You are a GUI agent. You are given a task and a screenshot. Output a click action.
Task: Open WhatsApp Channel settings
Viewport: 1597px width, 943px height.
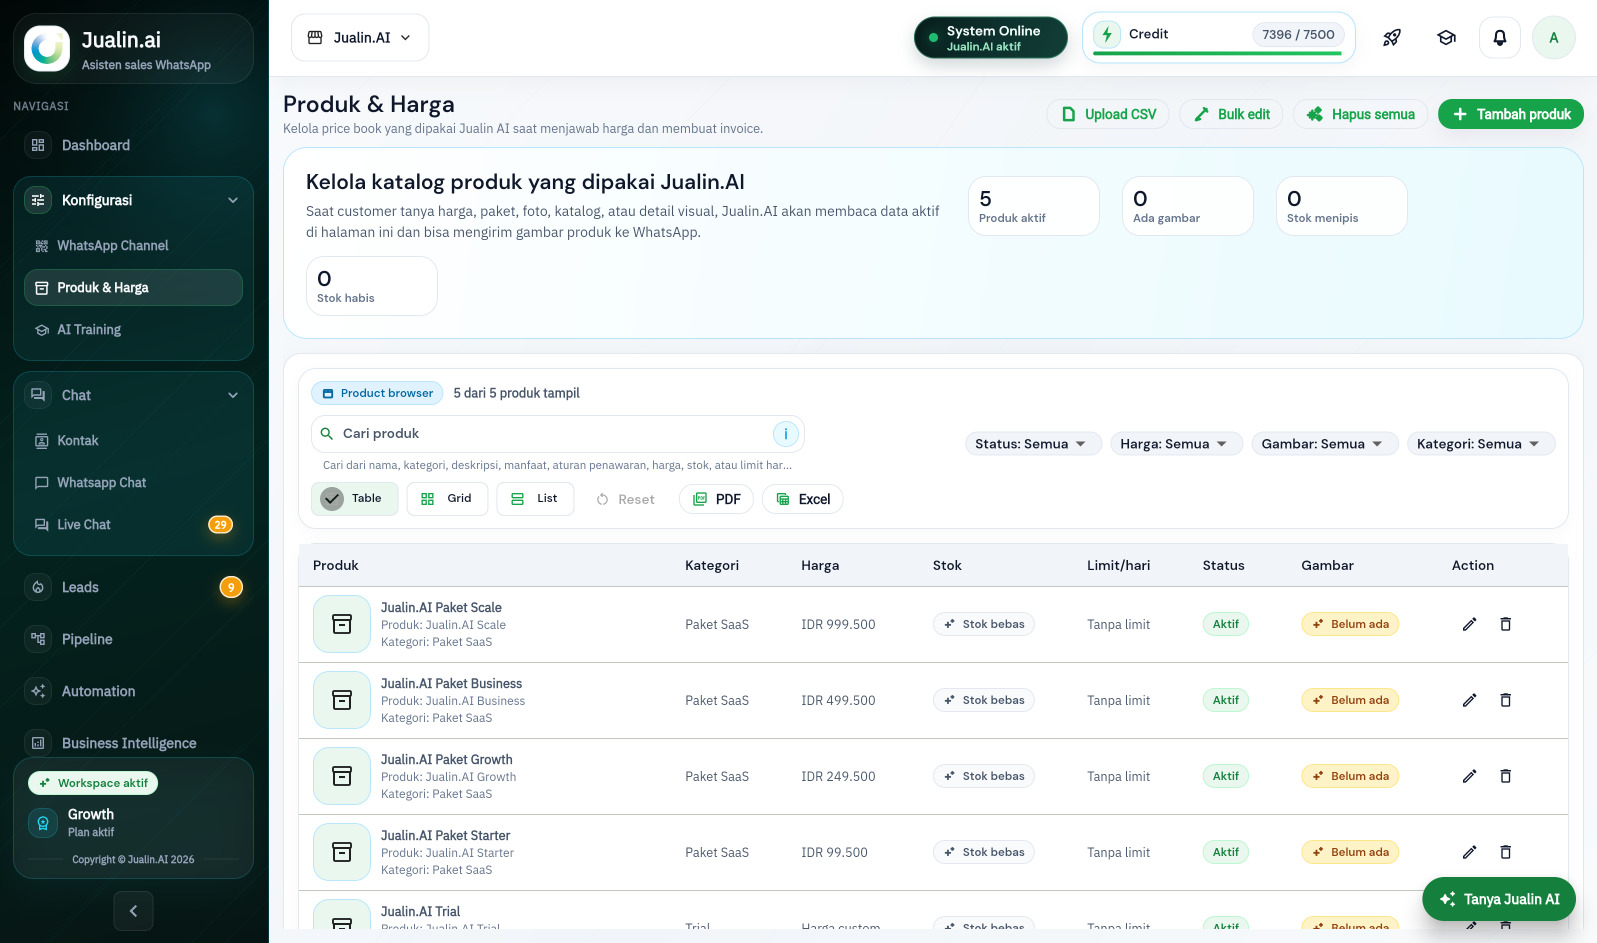(133, 245)
